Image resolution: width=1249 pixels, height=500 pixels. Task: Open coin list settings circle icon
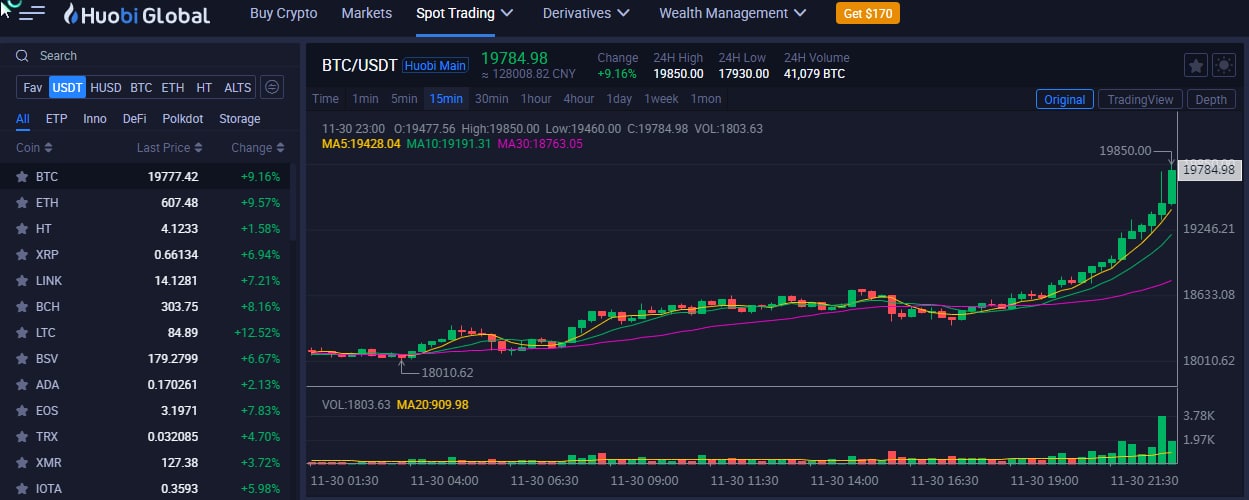(x=272, y=87)
